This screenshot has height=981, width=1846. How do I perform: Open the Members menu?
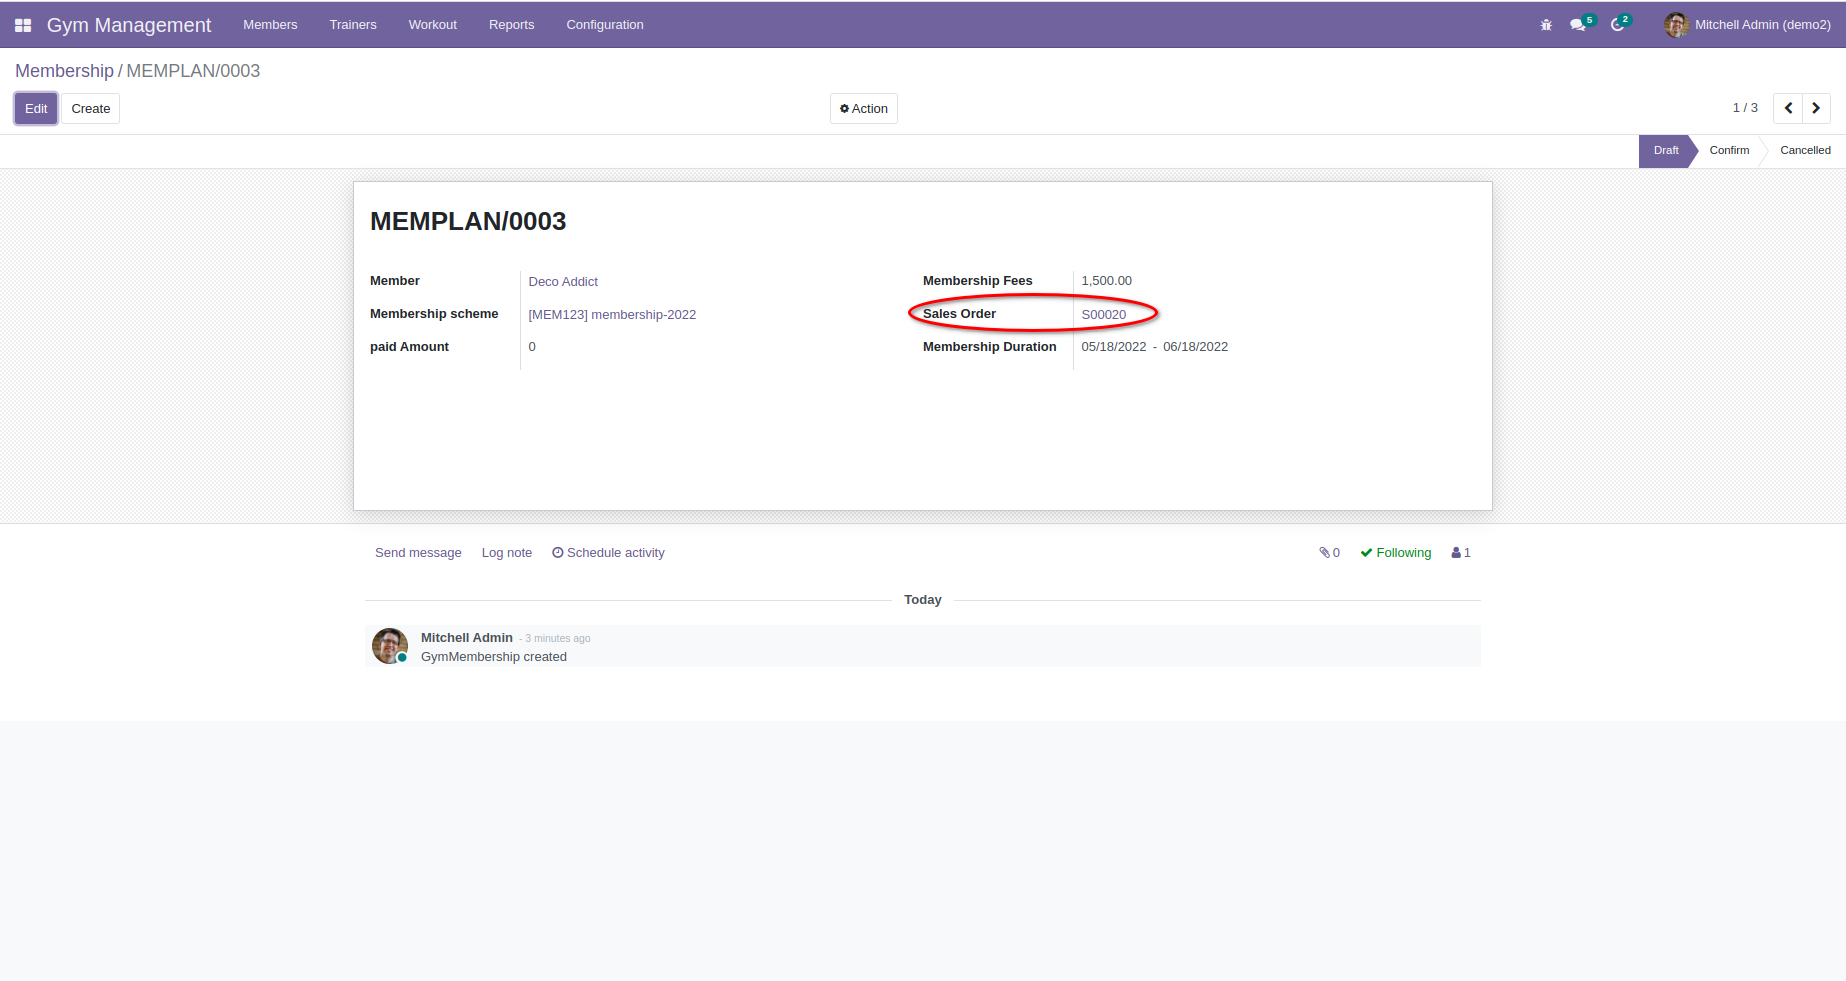tap(270, 25)
